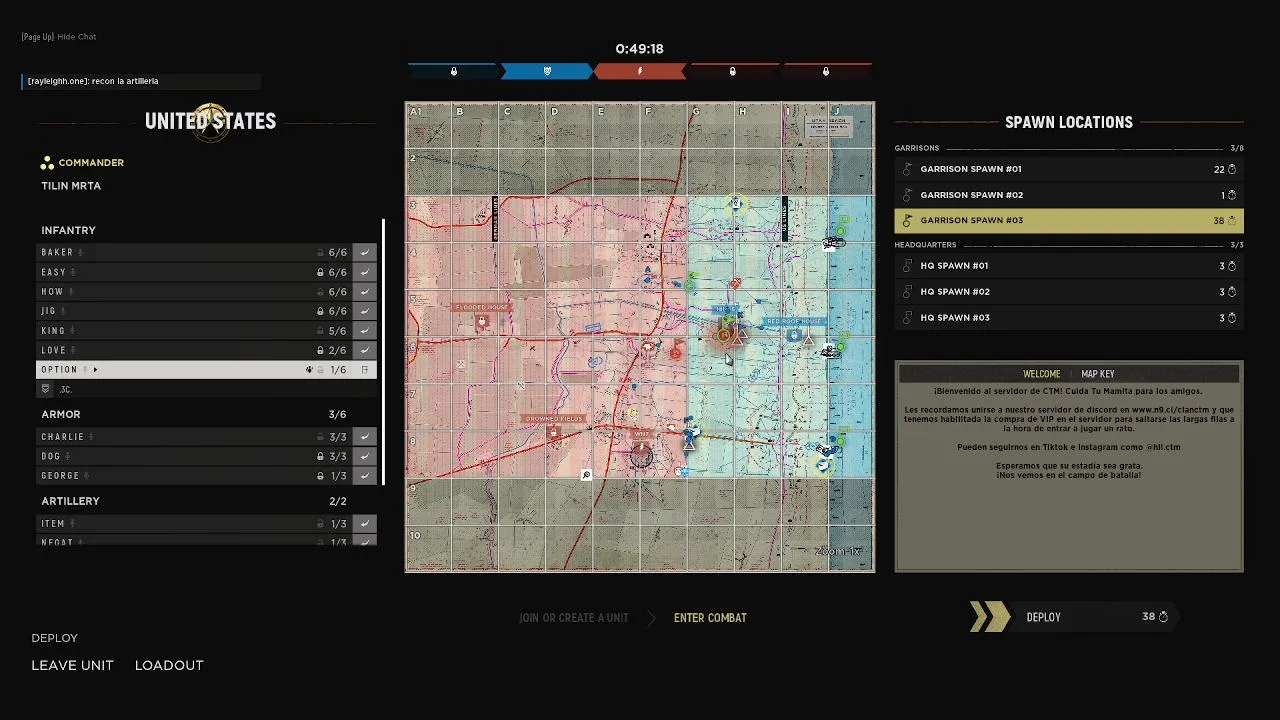Join the How infantry unit
This screenshot has width=1280, height=720.
point(365,292)
